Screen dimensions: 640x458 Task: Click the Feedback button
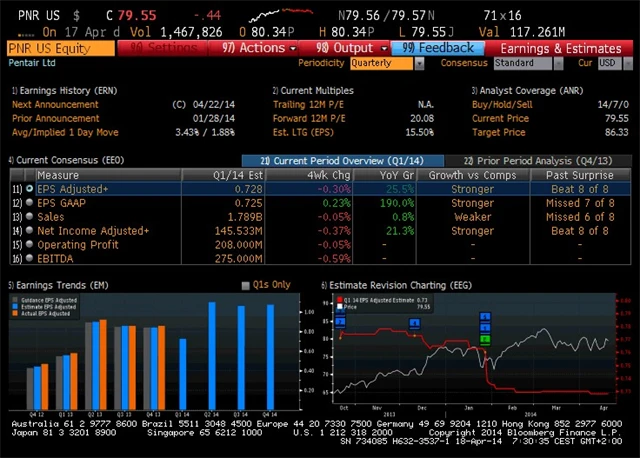point(438,48)
